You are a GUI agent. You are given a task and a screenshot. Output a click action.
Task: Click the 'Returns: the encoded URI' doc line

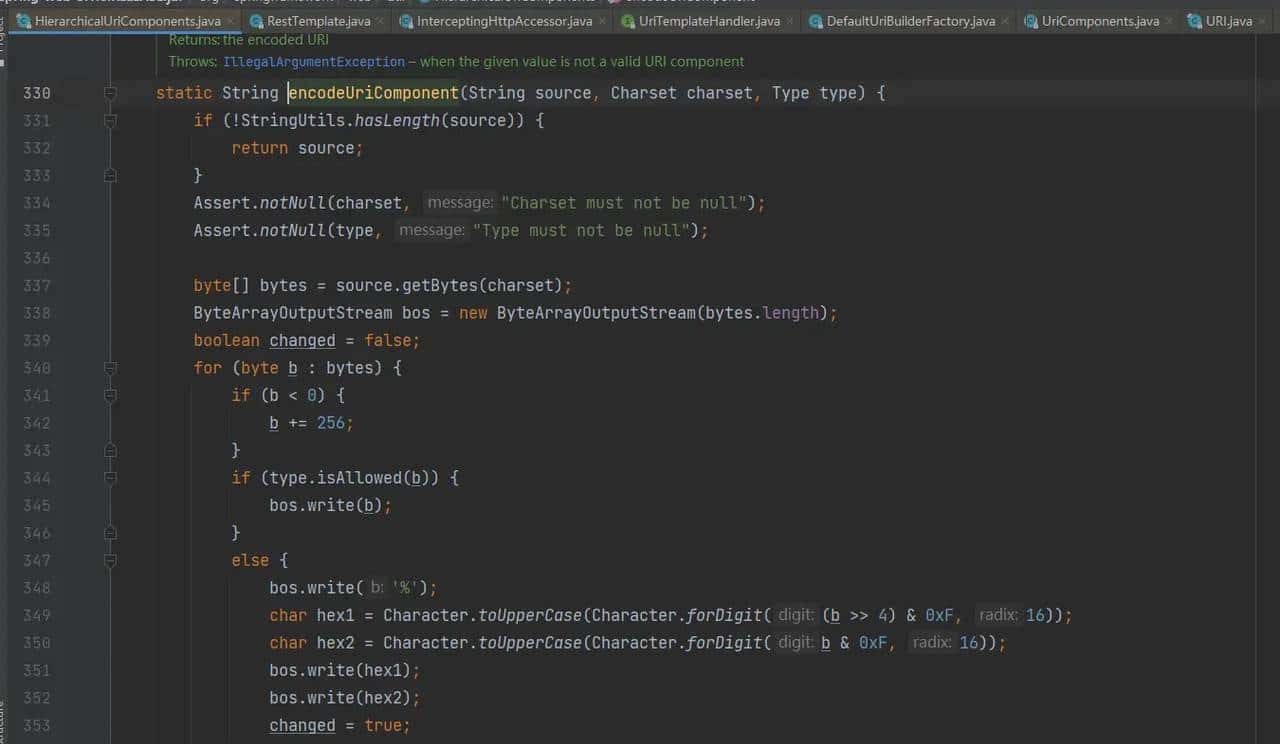(249, 40)
